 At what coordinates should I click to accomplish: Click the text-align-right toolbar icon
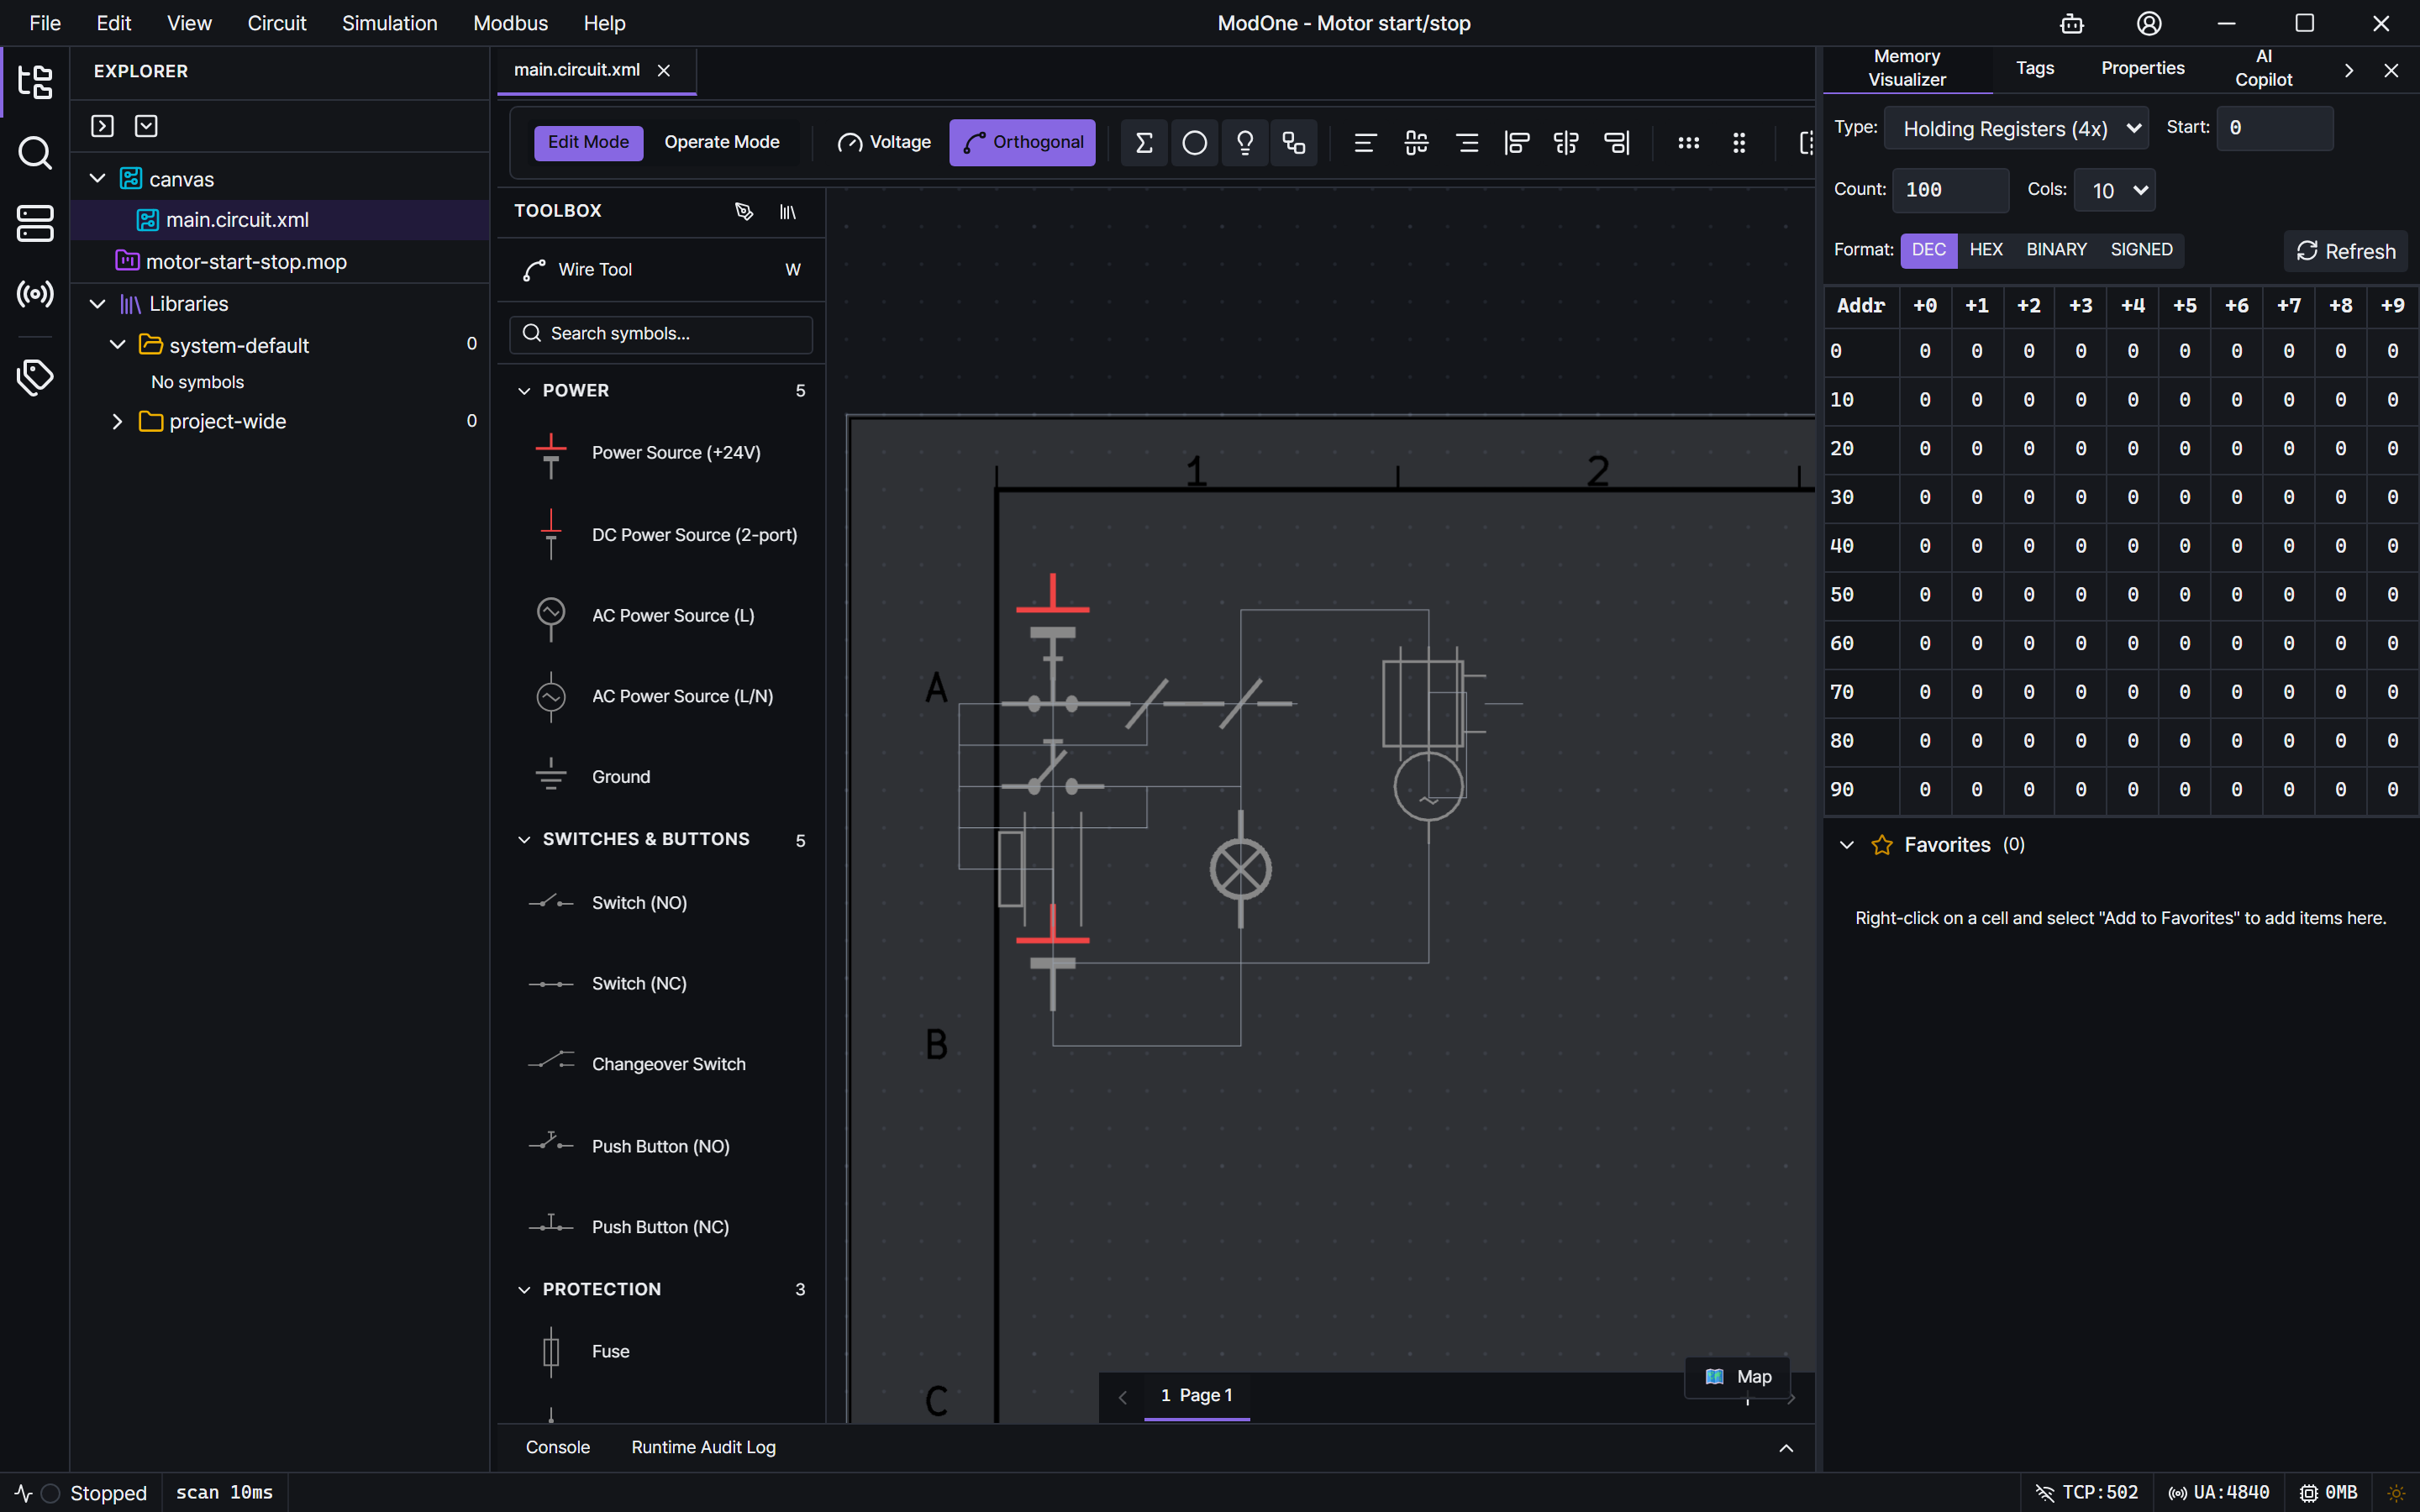(x=1467, y=143)
